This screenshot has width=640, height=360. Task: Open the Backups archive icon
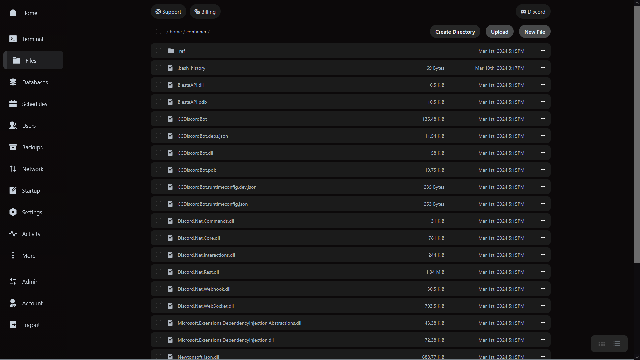[13, 147]
